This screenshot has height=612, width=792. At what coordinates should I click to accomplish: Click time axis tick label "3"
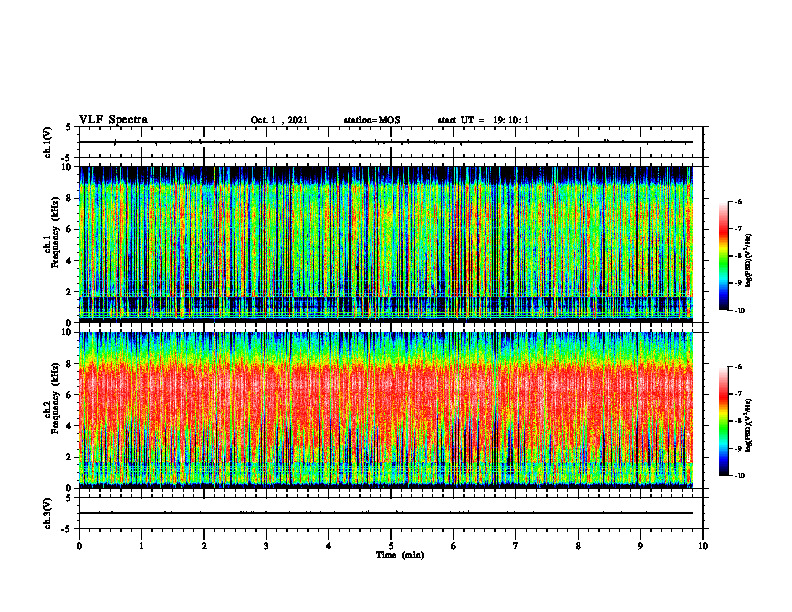(x=266, y=546)
